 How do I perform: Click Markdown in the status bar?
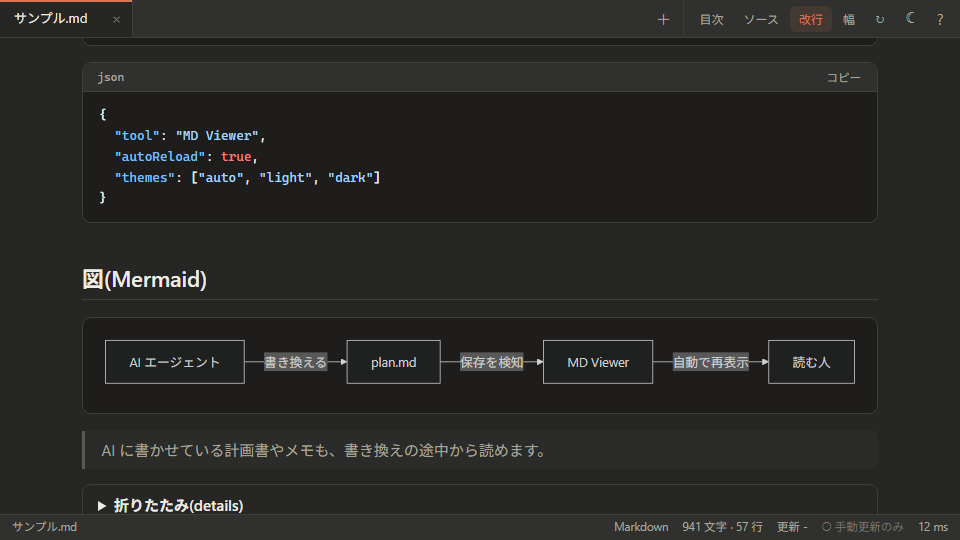641,527
